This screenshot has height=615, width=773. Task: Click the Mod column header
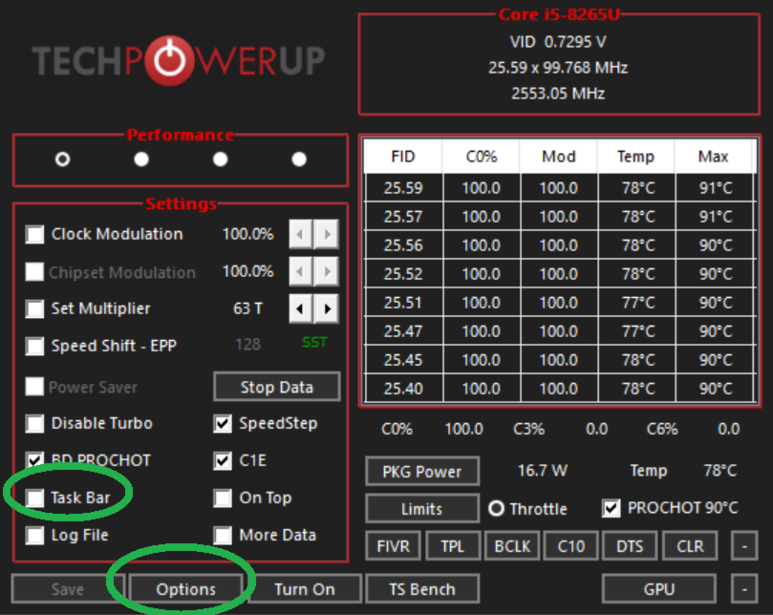point(559,156)
